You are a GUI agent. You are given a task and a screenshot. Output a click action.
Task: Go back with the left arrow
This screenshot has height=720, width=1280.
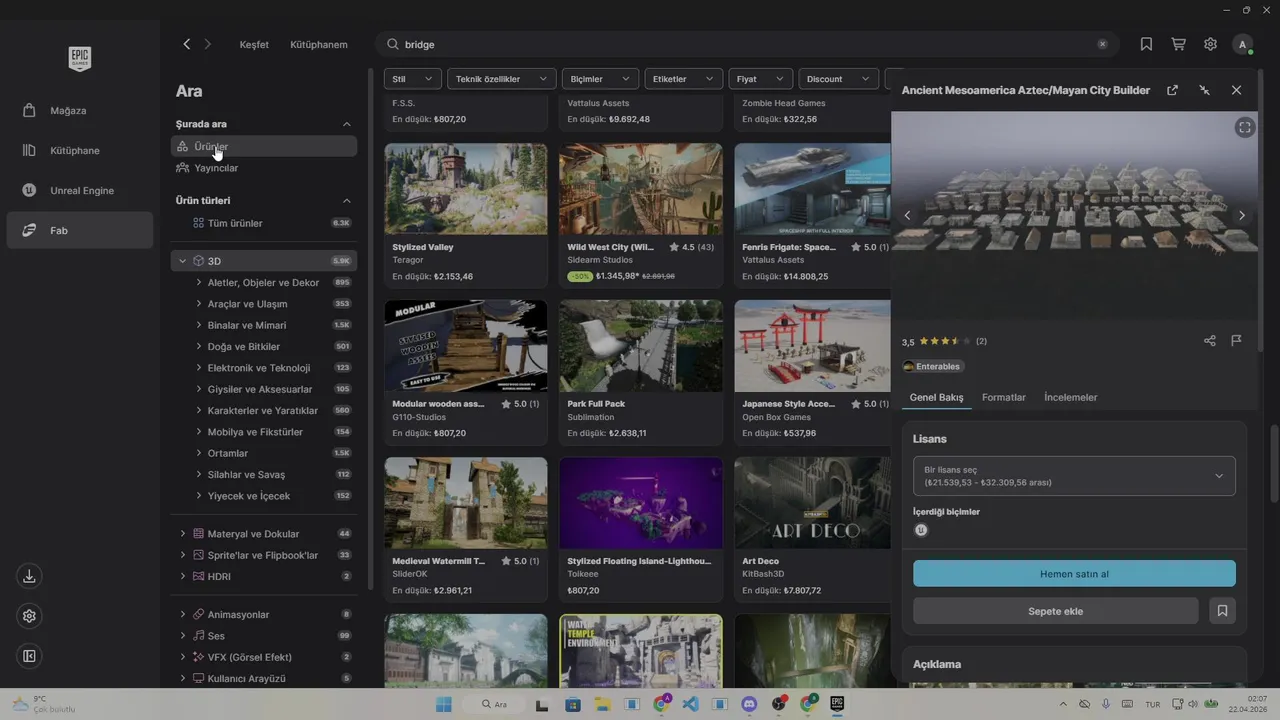[186, 44]
